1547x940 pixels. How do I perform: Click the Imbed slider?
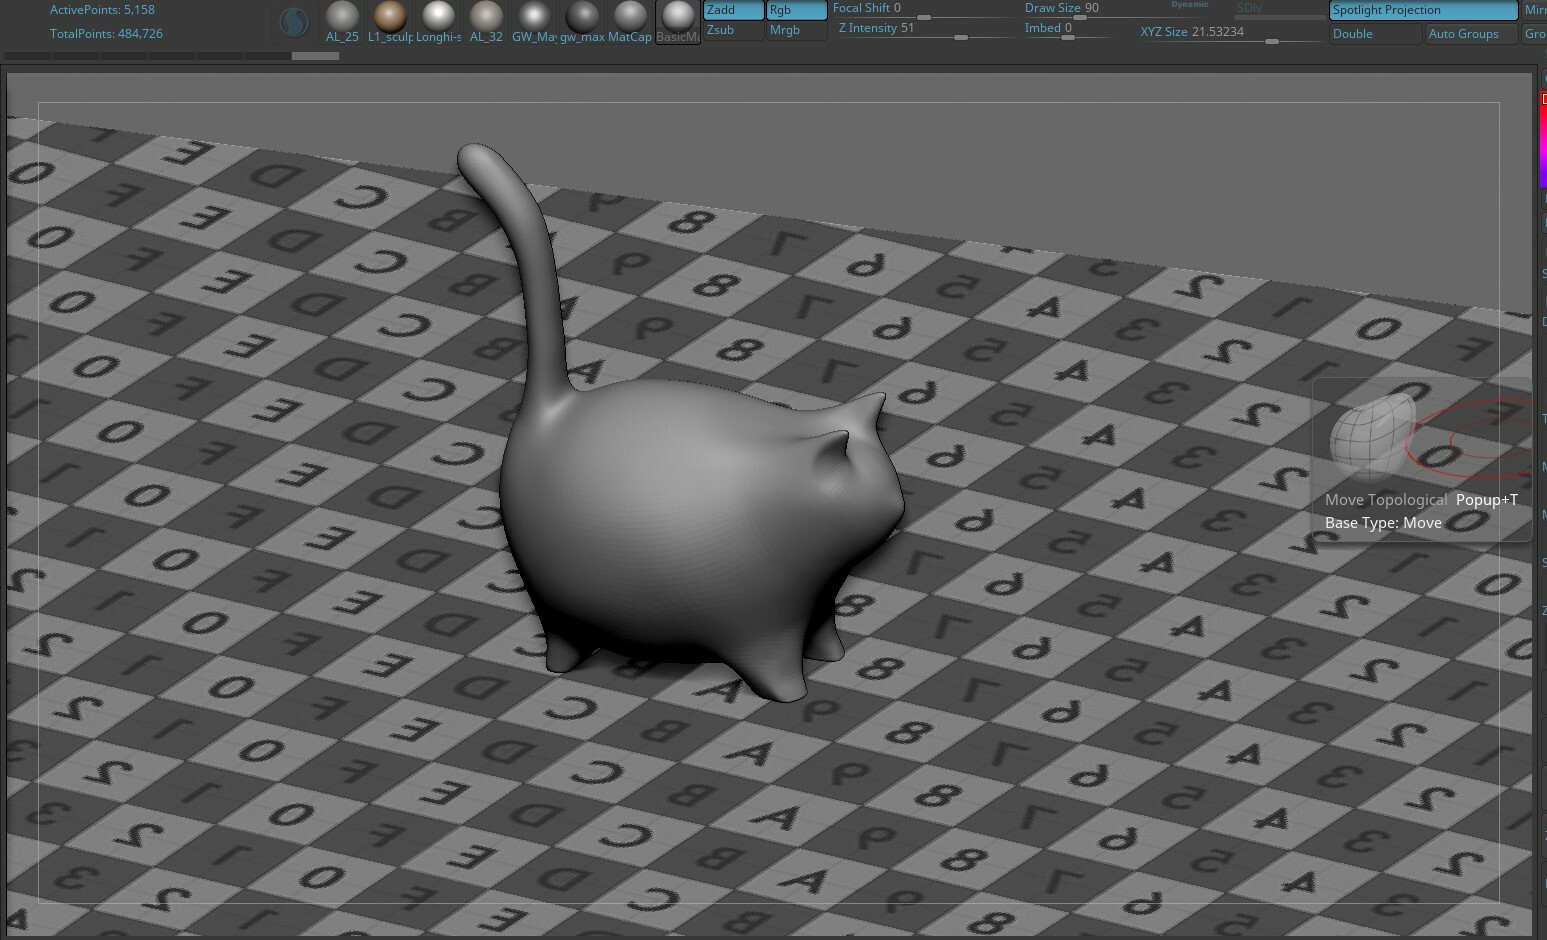(x=1066, y=29)
